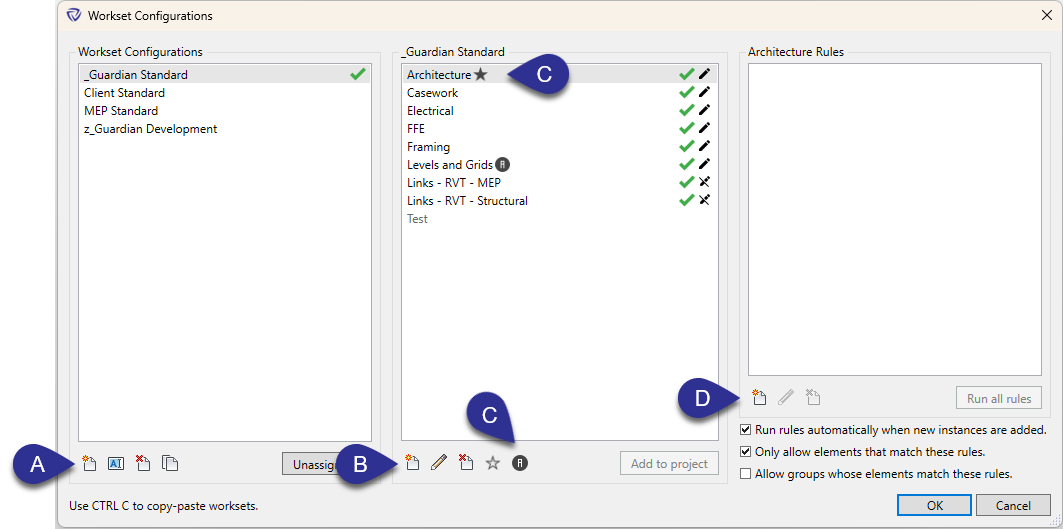Click the star icon next to Architecture
The height and width of the screenshot is (529, 1063).
click(481, 75)
